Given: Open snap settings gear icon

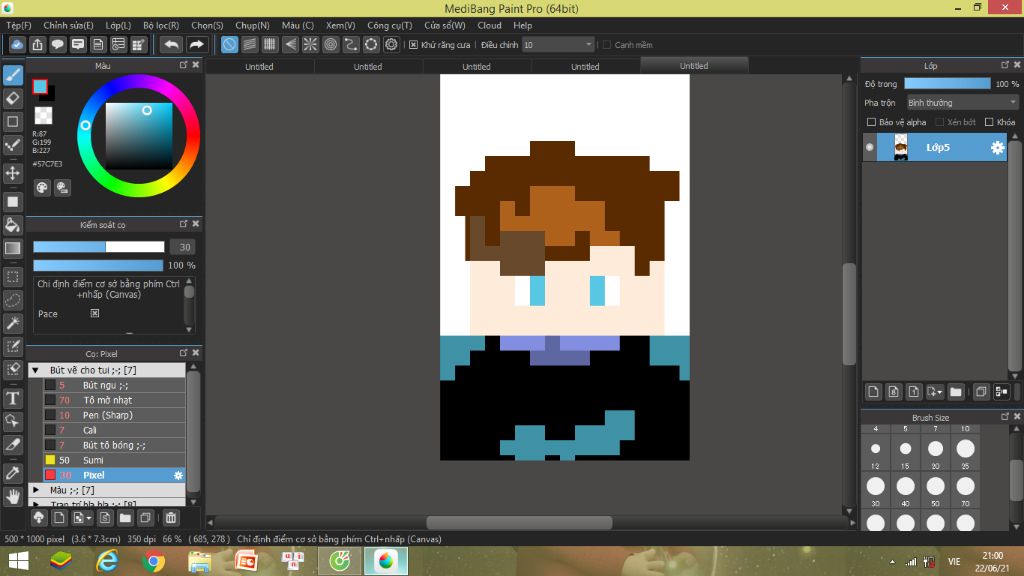Looking at the screenshot, I should point(391,44).
